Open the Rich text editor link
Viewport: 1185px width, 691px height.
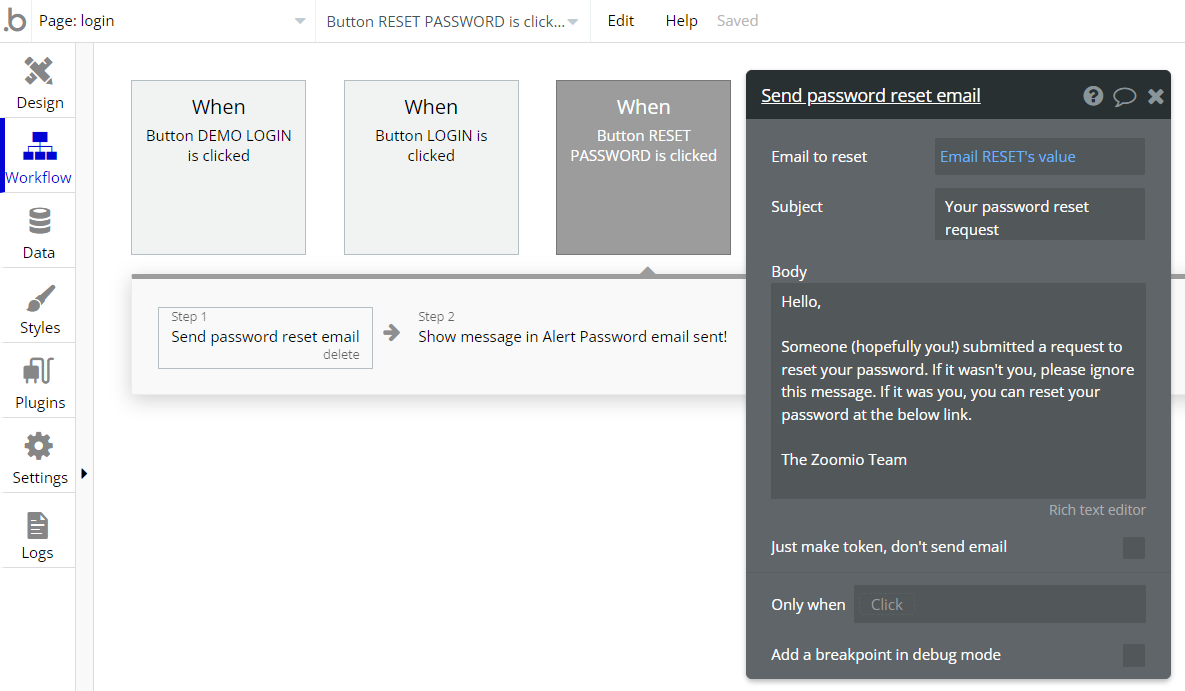(x=1097, y=510)
